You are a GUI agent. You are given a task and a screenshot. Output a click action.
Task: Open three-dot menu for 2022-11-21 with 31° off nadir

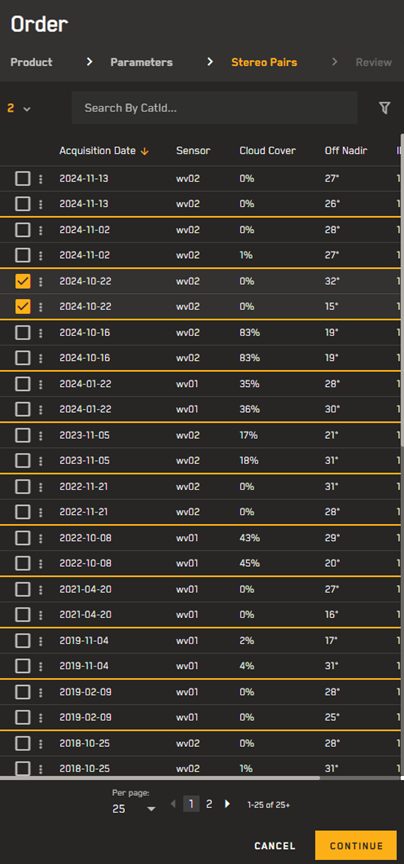tap(40, 487)
